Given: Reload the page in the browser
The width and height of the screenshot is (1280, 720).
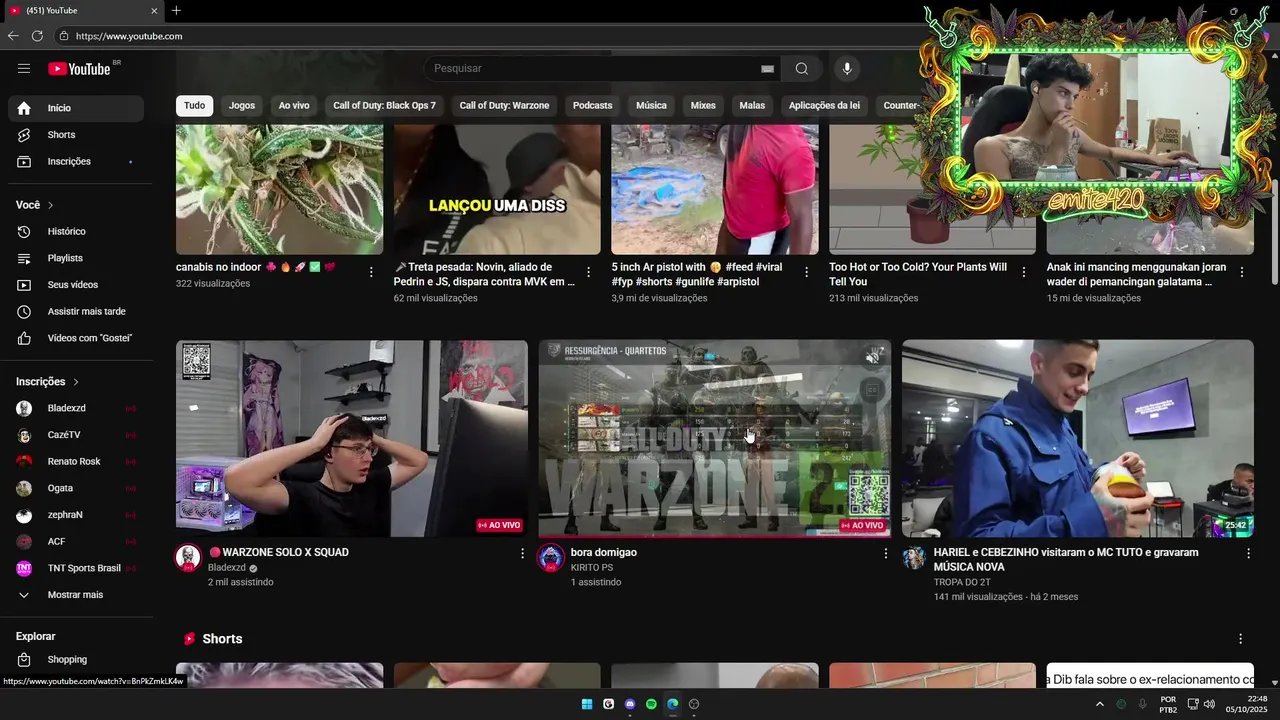Looking at the screenshot, I should coord(37,36).
